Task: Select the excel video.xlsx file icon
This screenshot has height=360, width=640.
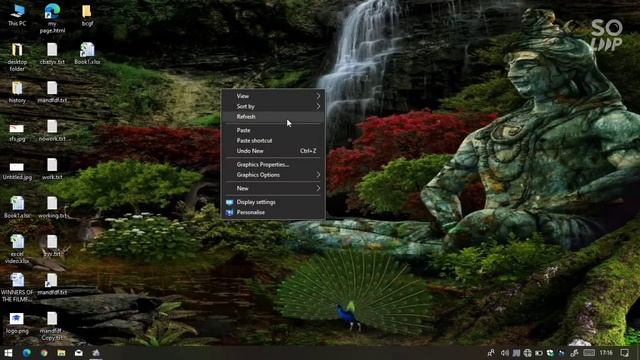Action: (17, 249)
